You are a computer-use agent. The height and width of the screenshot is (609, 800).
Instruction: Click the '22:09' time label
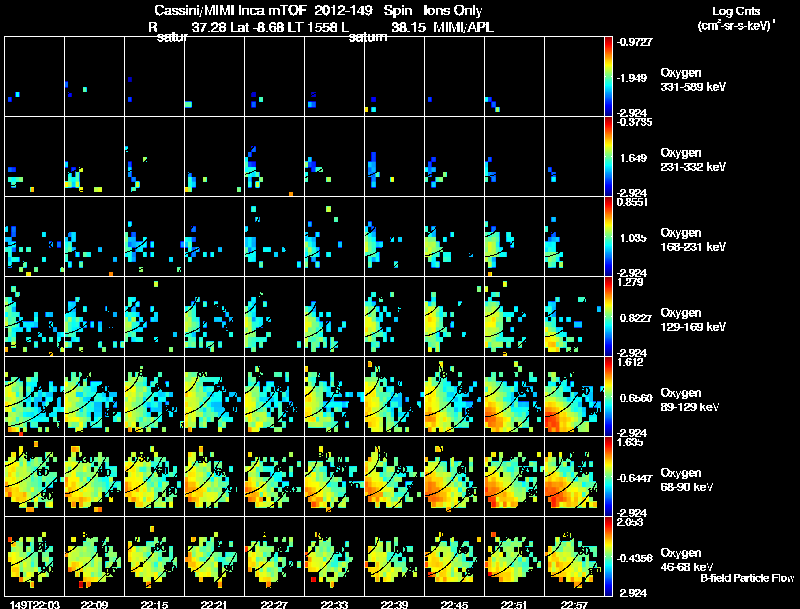pos(94,604)
